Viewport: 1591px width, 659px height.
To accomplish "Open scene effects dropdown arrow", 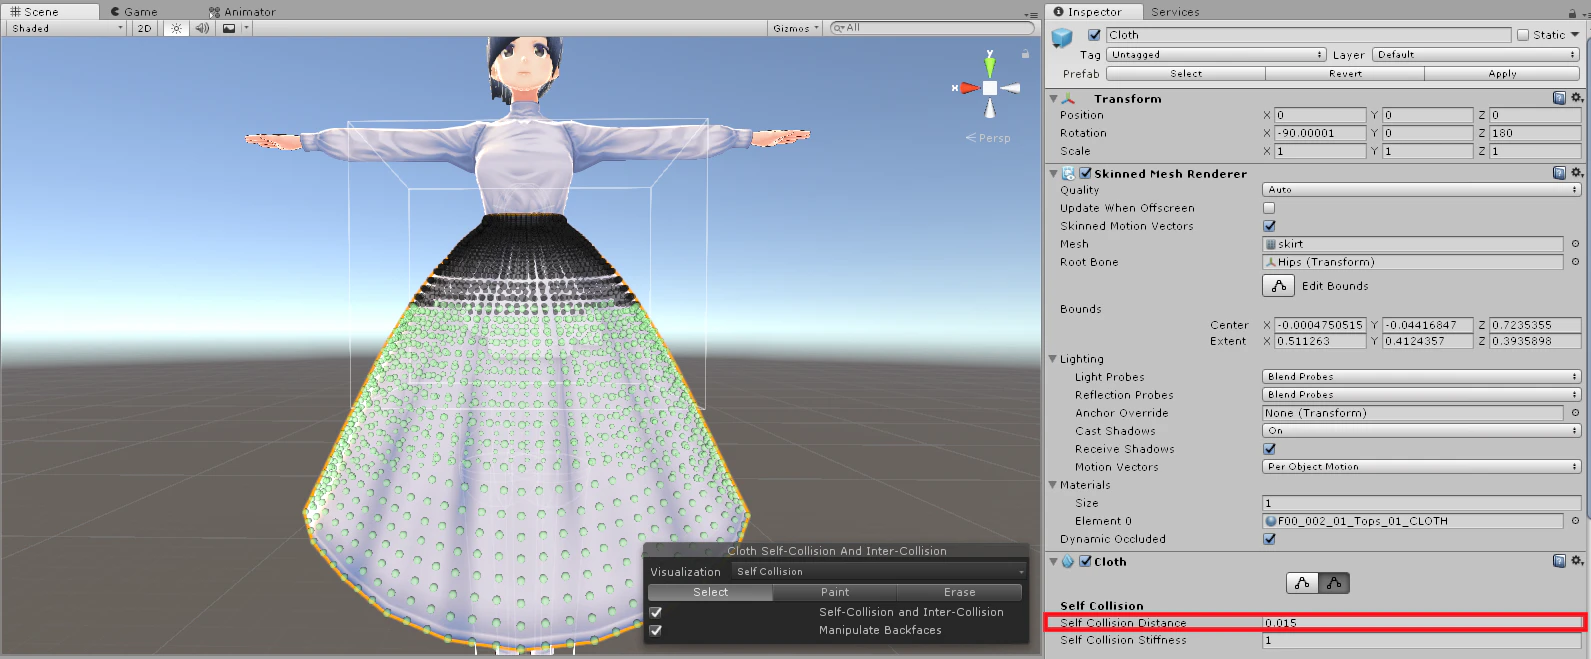I will [x=246, y=28].
